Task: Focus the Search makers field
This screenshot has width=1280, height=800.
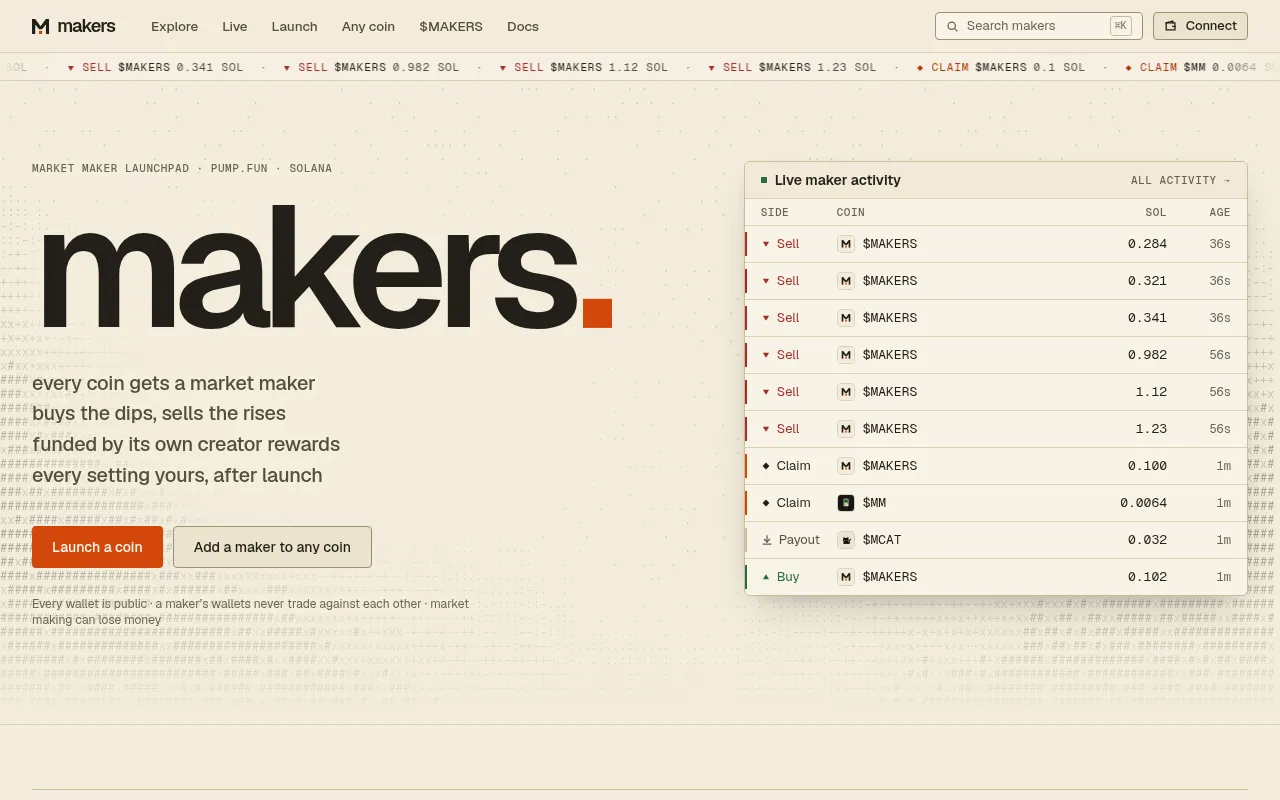Action: [1038, 26]
